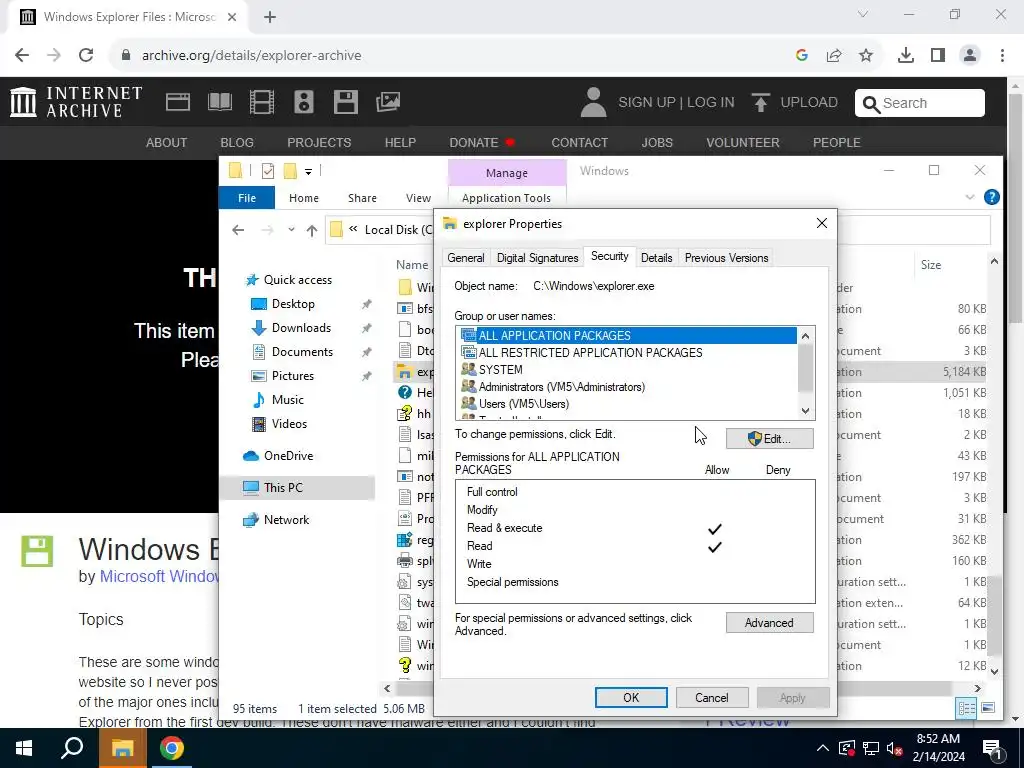
Task: Open the Microsoft Windows author link
Action: 159,577
